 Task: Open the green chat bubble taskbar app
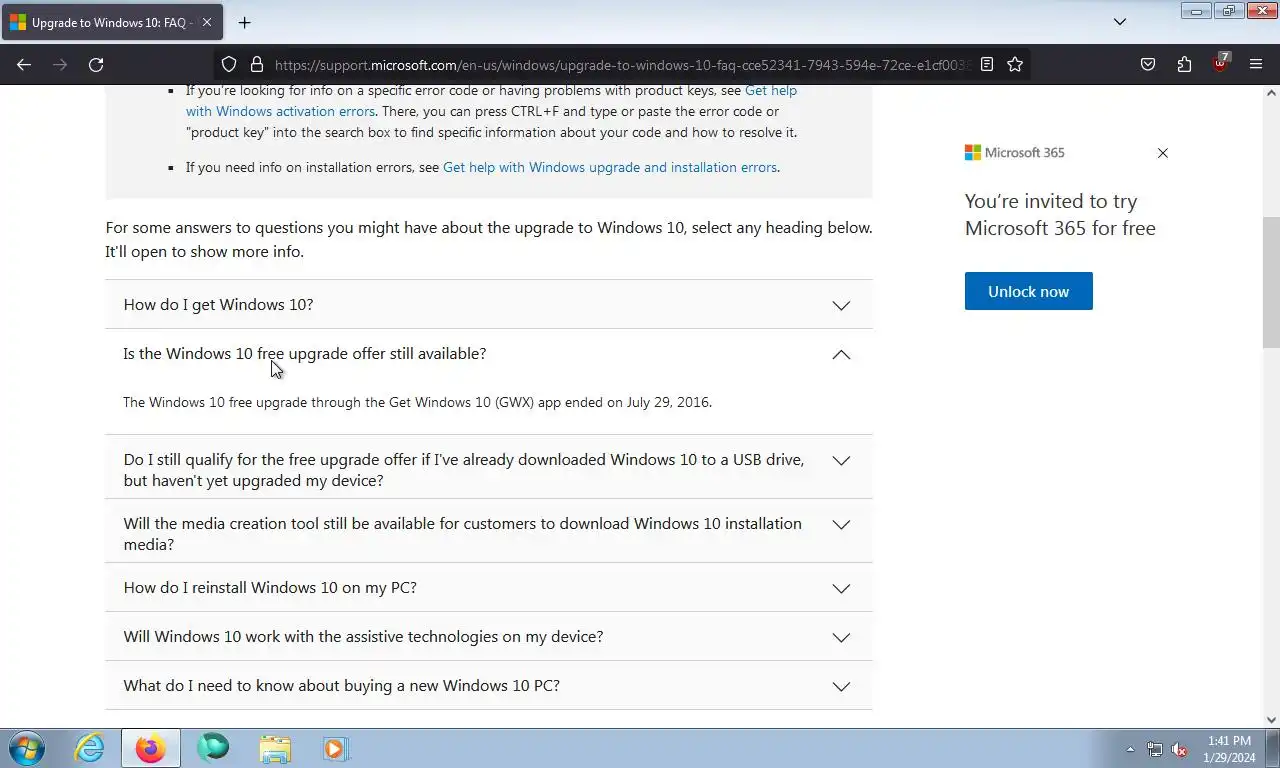pyautogui.click(x=213, y=748)
